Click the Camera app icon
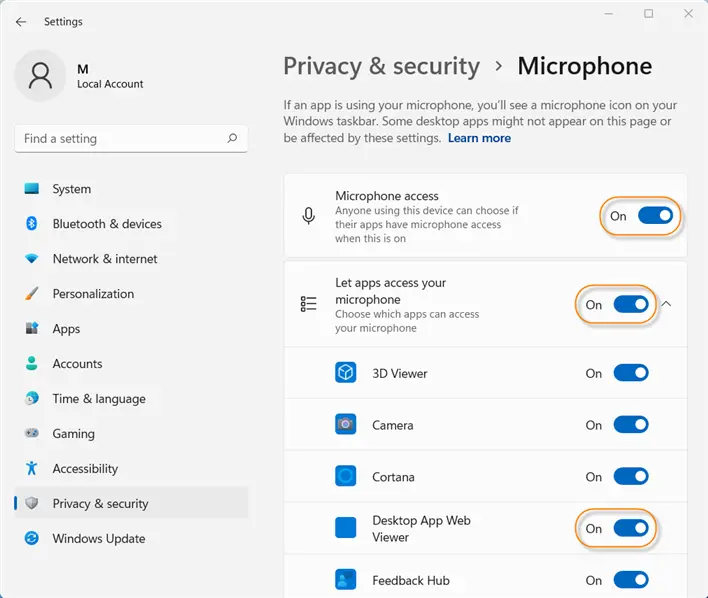The height and width of the screenshot is (598, 708). pyautogui.click(x=345, y=424)
